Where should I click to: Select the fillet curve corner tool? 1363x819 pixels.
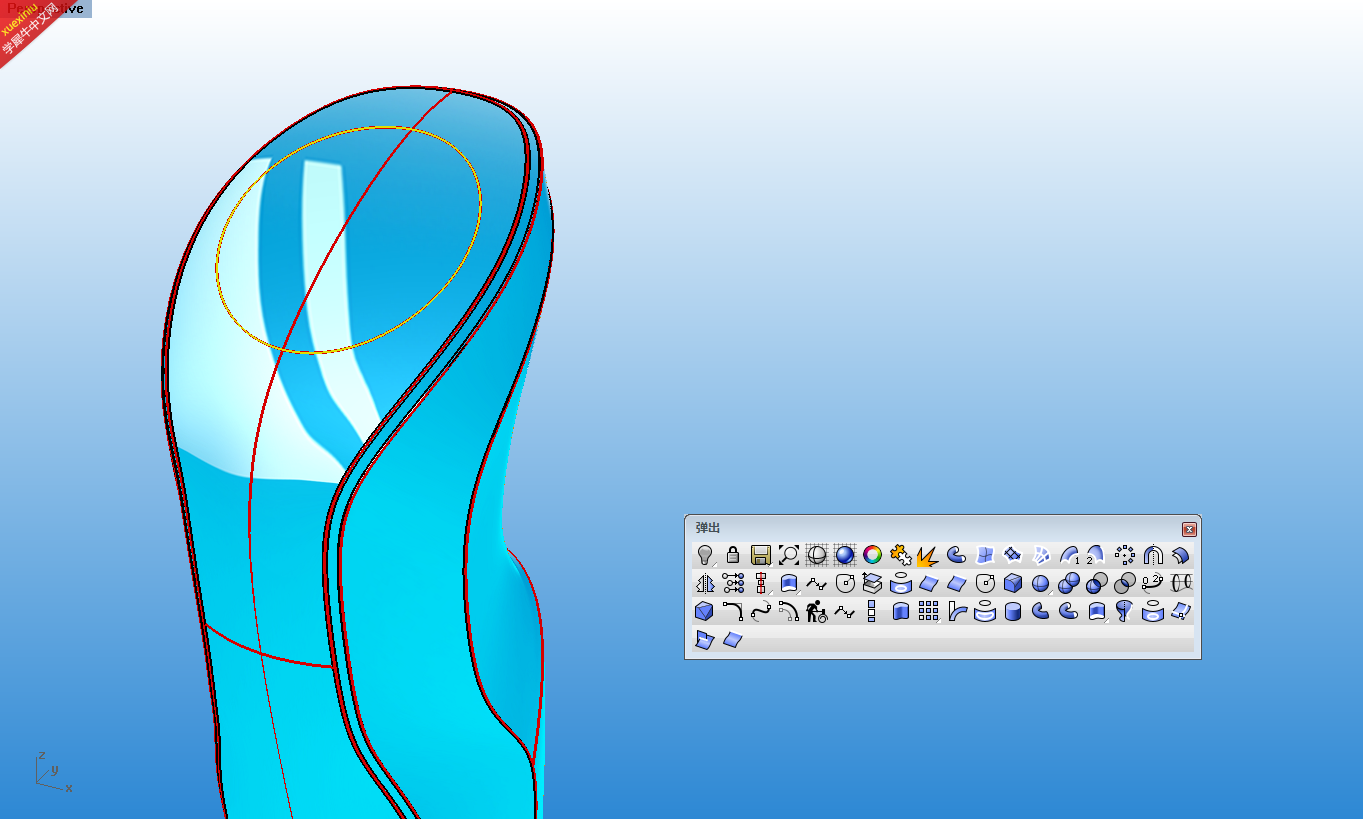pos(733,611)
